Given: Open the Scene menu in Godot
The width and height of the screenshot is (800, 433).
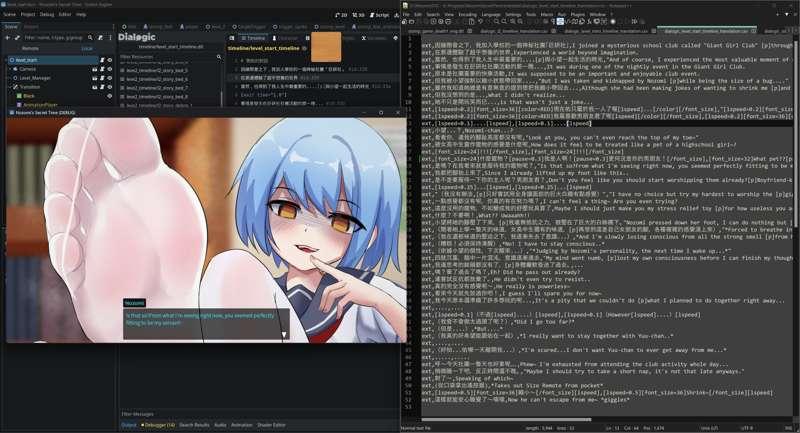Looking at the screenshot, I should tap(10, 14).
